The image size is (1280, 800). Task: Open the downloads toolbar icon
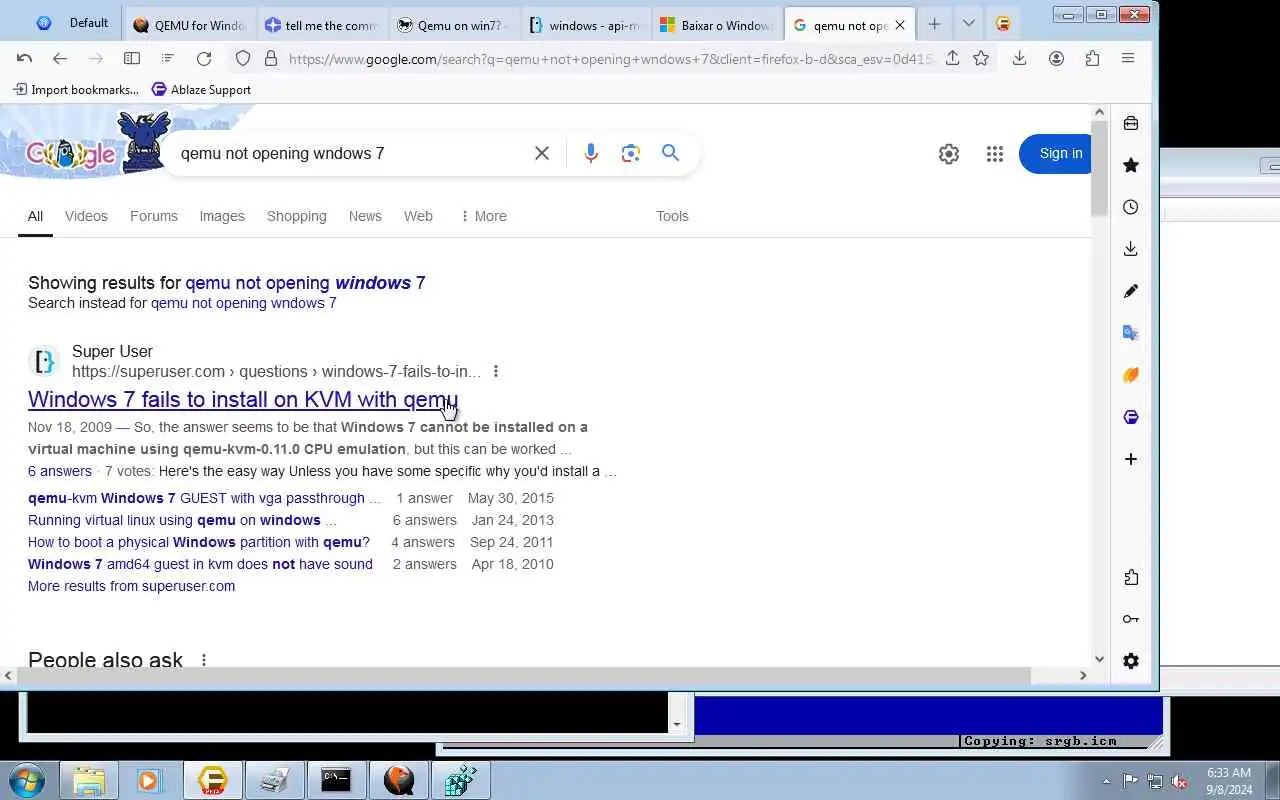tap(1019, 59)
